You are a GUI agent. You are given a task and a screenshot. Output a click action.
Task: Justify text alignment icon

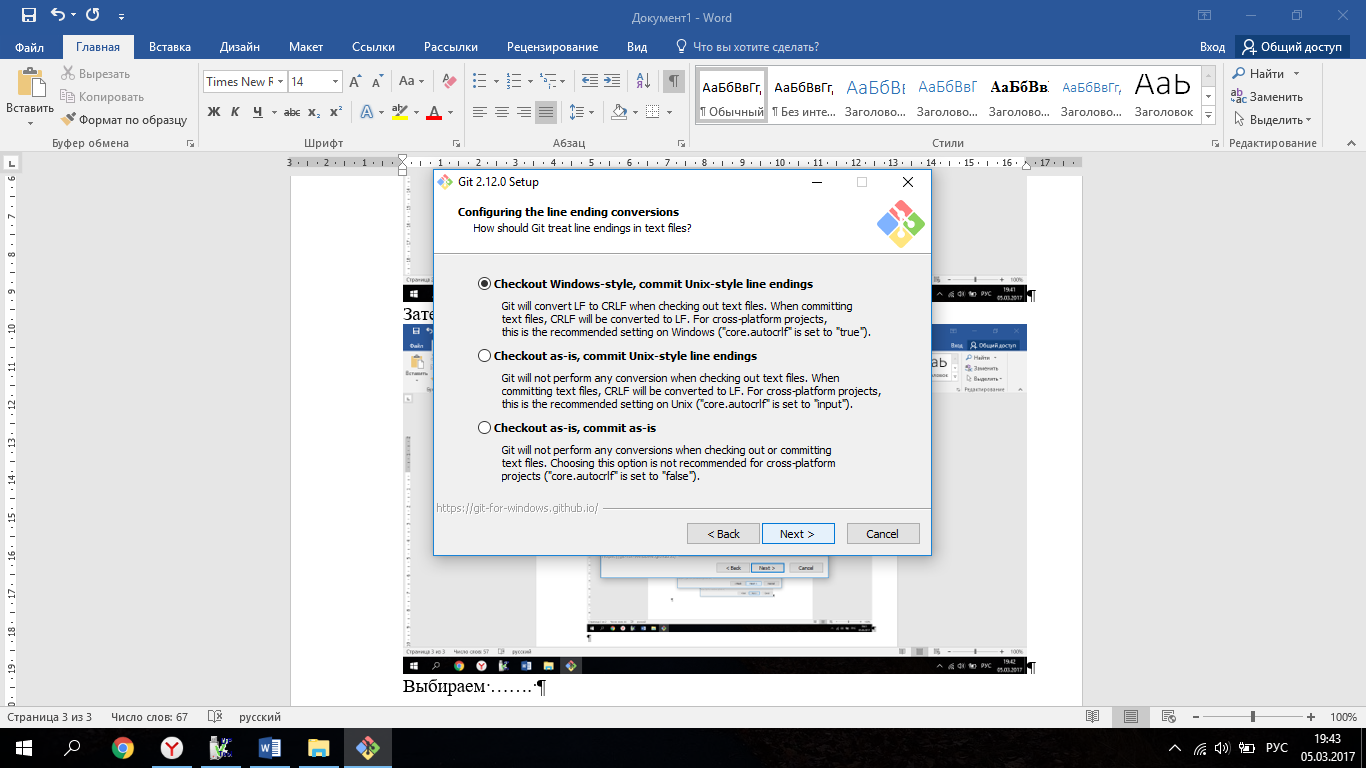click(545, 112)
